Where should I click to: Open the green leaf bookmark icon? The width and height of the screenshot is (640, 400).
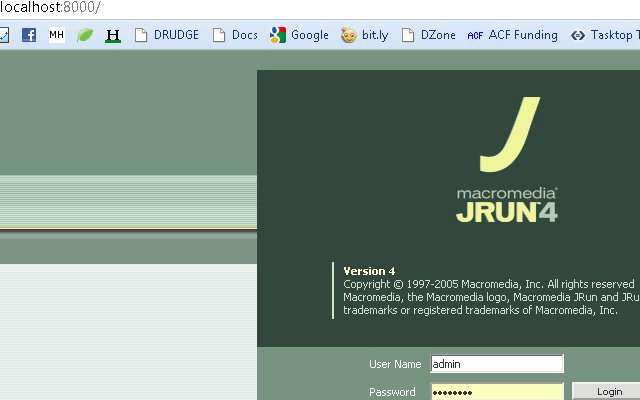coord(85,36)
